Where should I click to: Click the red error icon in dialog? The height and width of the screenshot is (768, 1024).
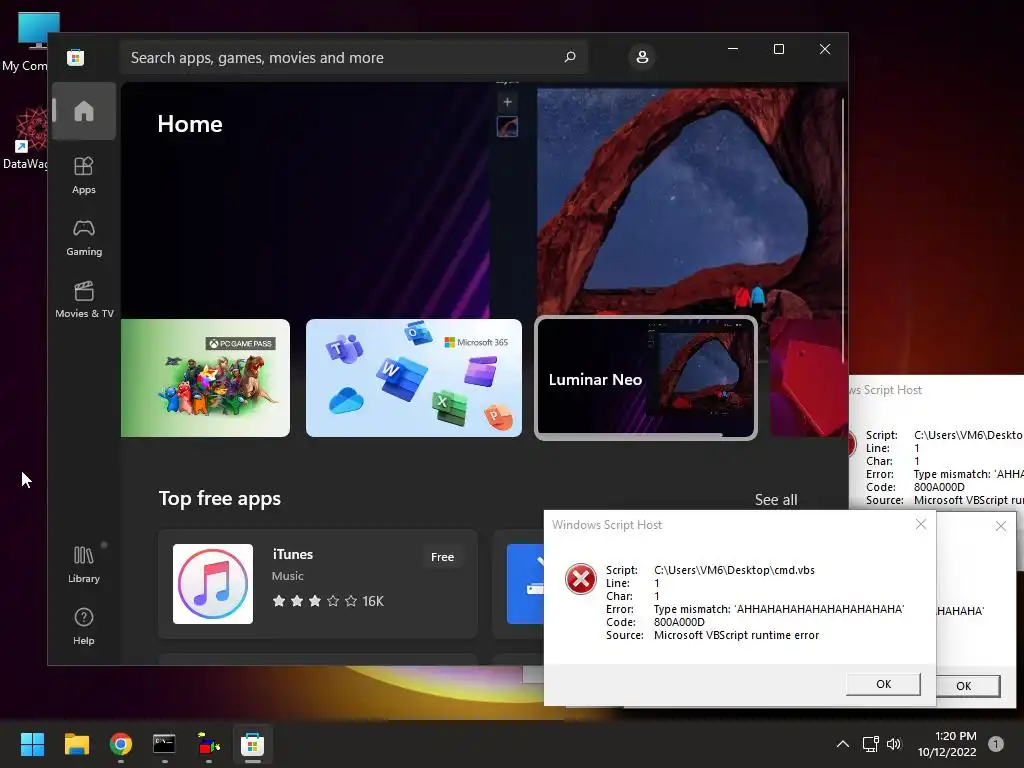click(x=580, y=579)
